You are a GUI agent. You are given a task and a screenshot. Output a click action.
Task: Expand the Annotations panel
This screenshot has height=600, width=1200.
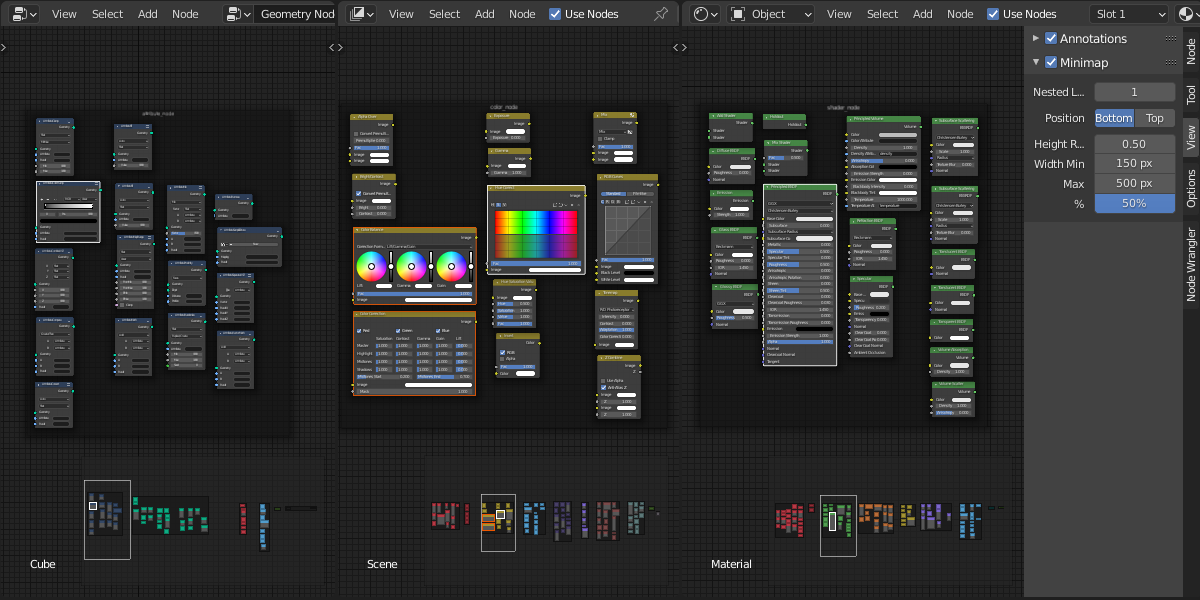pos(1036,38)
